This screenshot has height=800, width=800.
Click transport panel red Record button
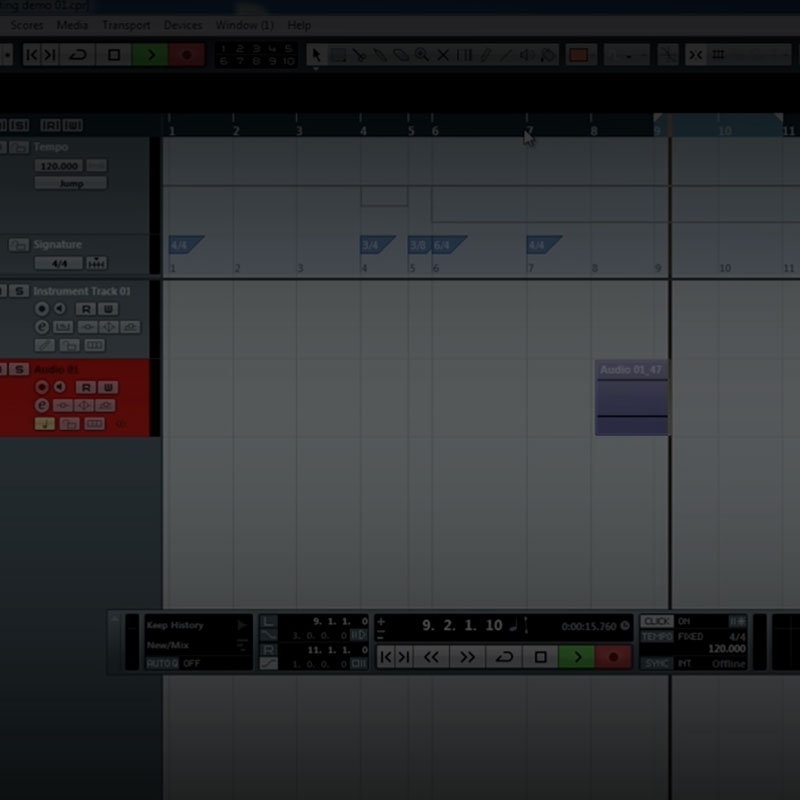point(613,657)
